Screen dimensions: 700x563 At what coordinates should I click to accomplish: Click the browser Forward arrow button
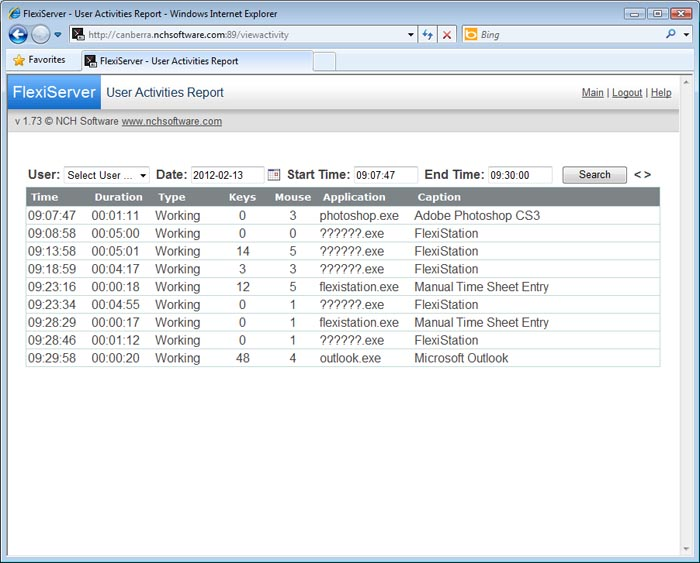click(41, 34)
